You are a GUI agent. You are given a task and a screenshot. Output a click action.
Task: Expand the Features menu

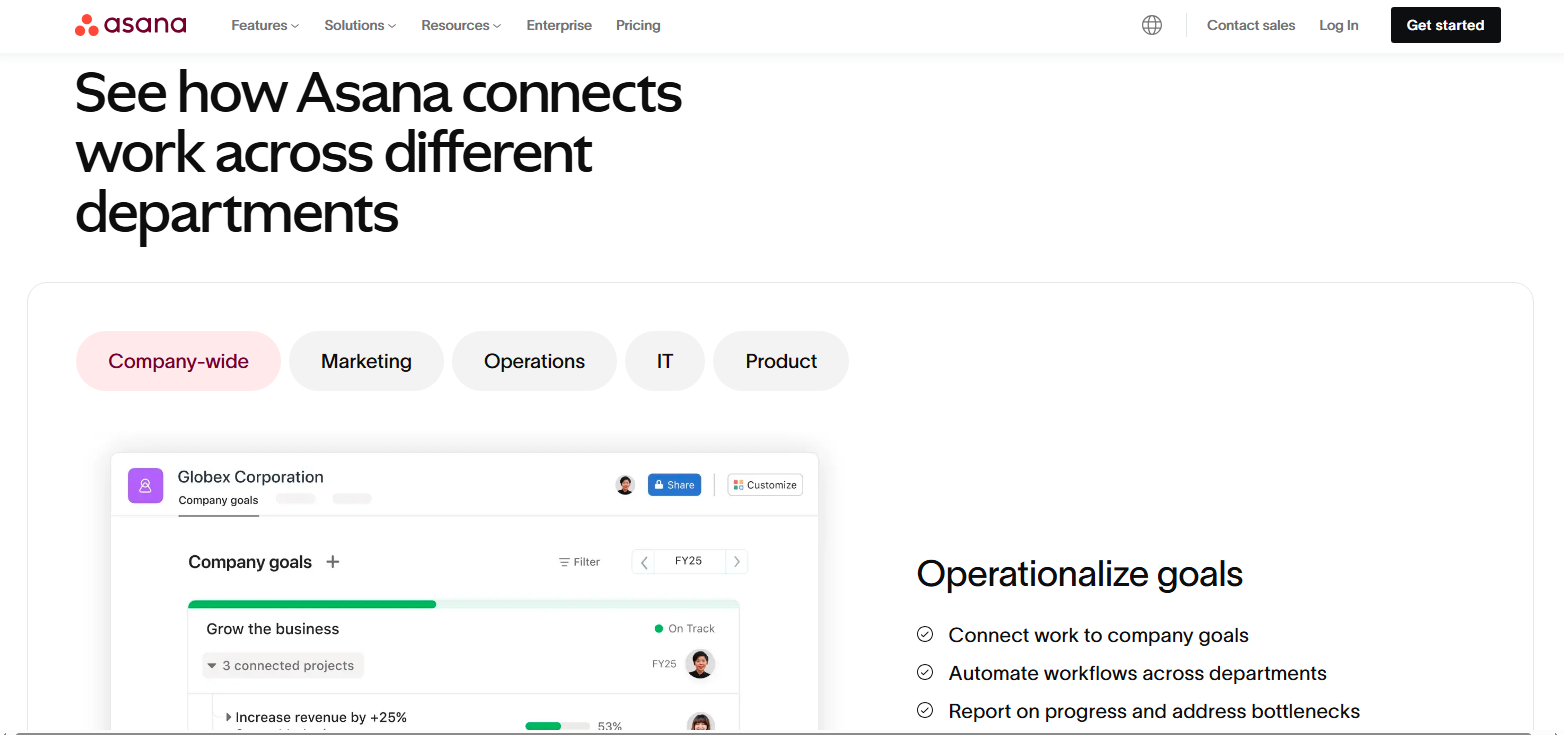pos(265,25)
